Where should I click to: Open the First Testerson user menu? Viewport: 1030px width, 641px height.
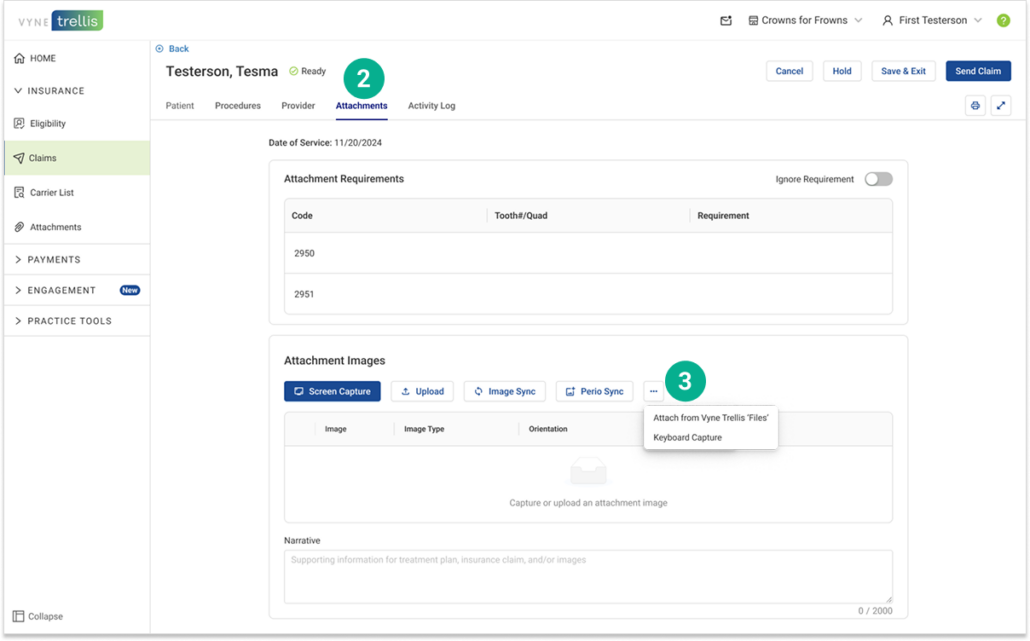point(931,20)
